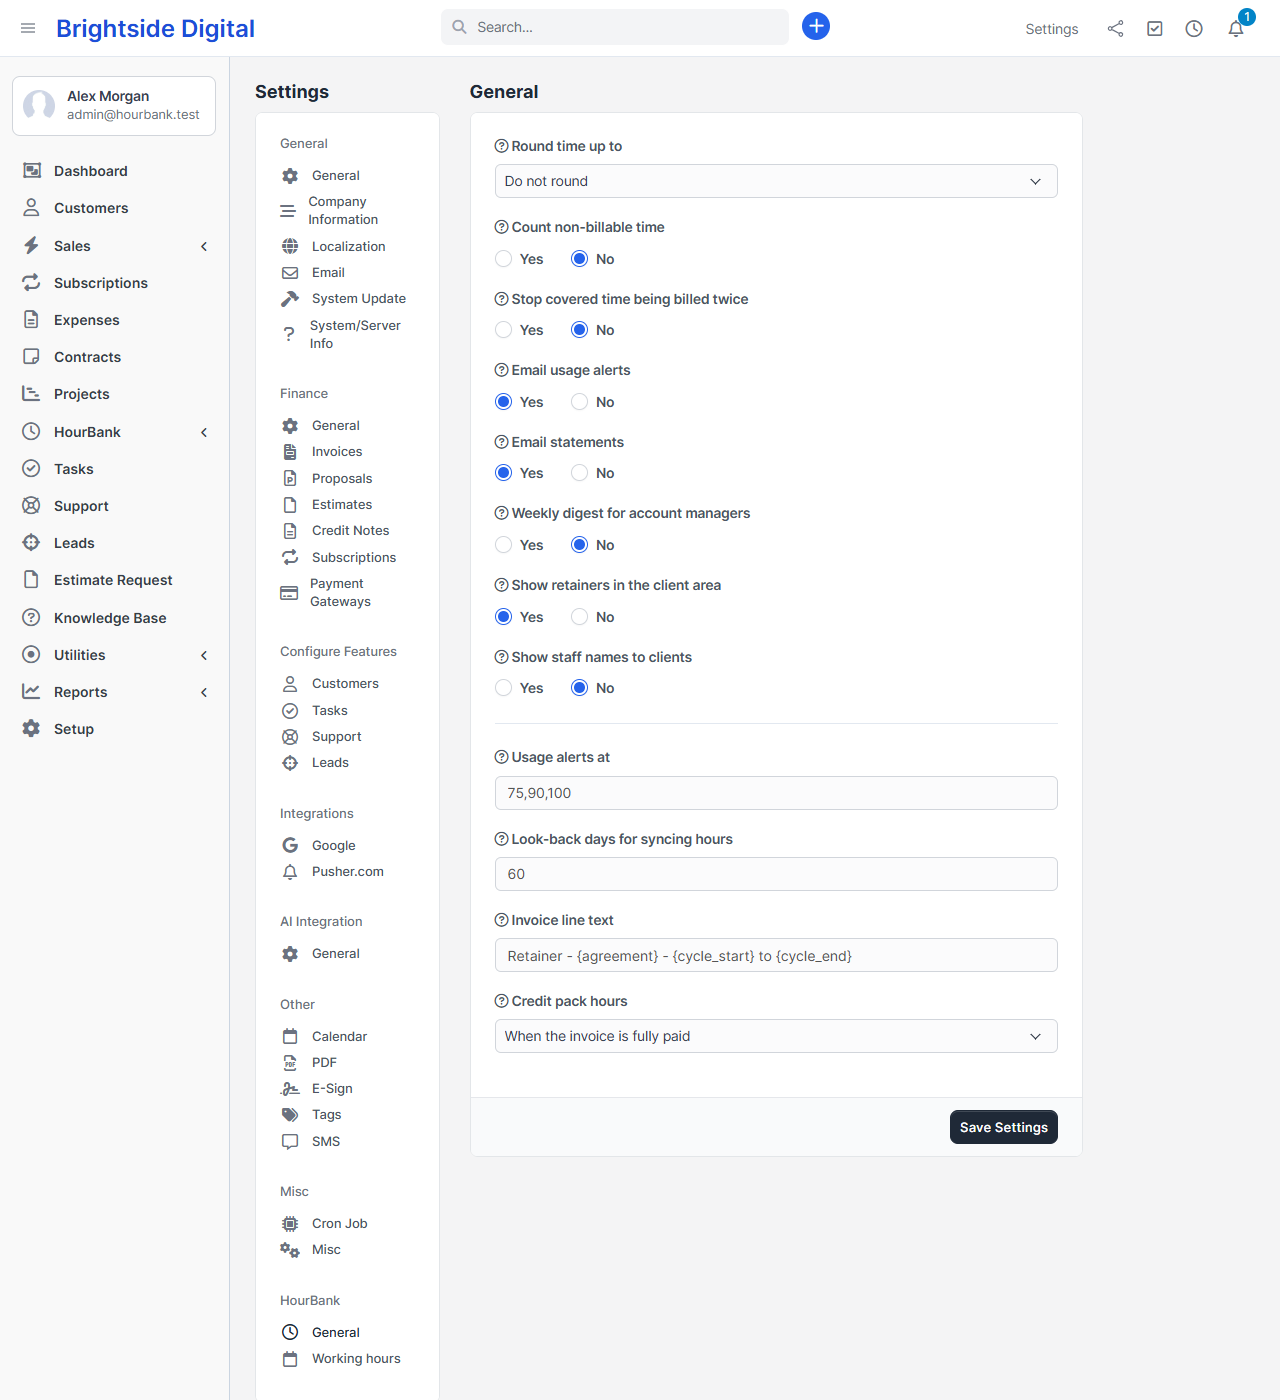This screenshot has width=1280, height=1400.
Task: Set Count non-billable time to Yes
Action: (504, 259)
